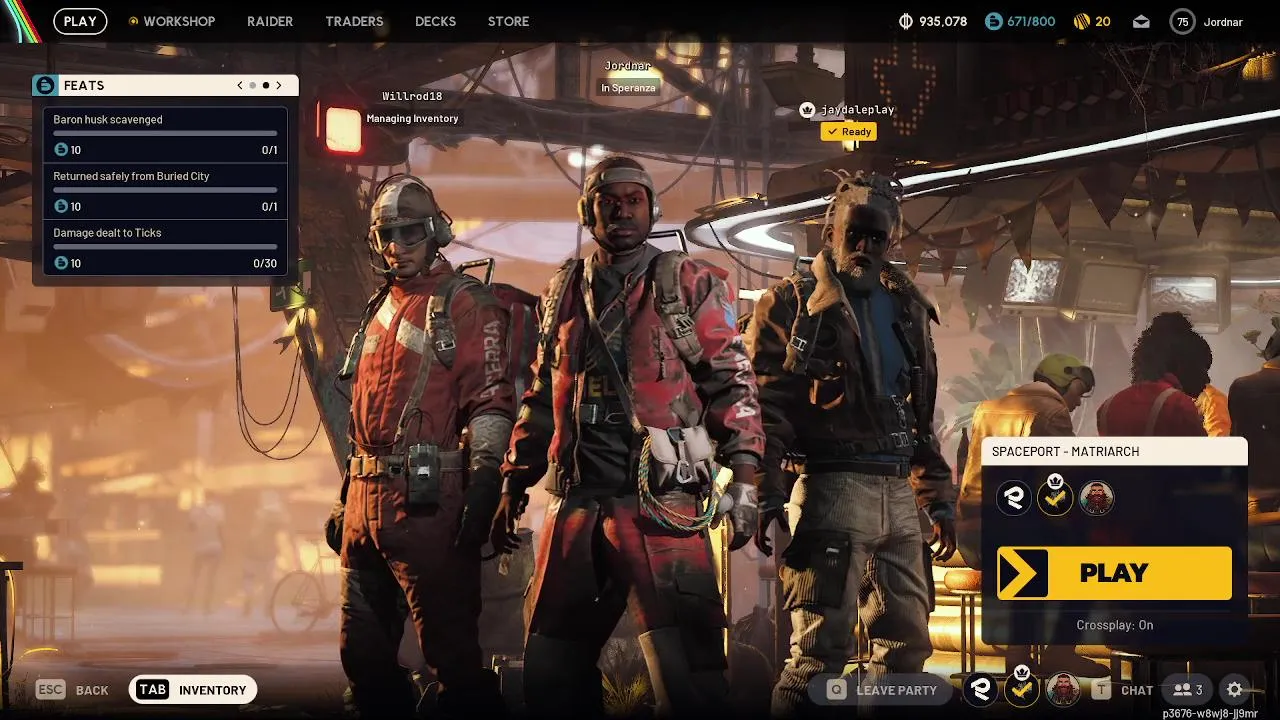Click the Feats panel header icon
This screenshot has height=720, width=1280.
[45, 85]
